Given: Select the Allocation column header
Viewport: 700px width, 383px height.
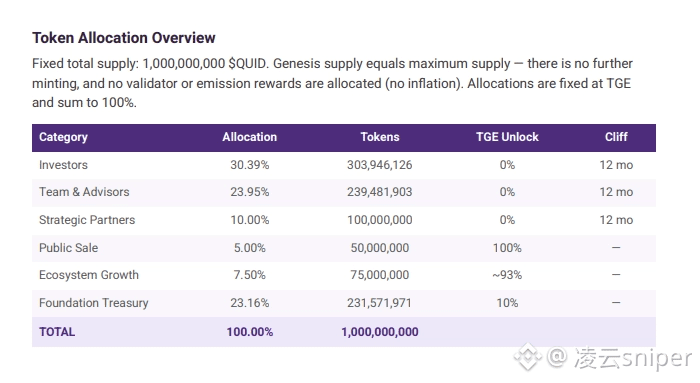Looking at the screenshot, I should 250,137.
